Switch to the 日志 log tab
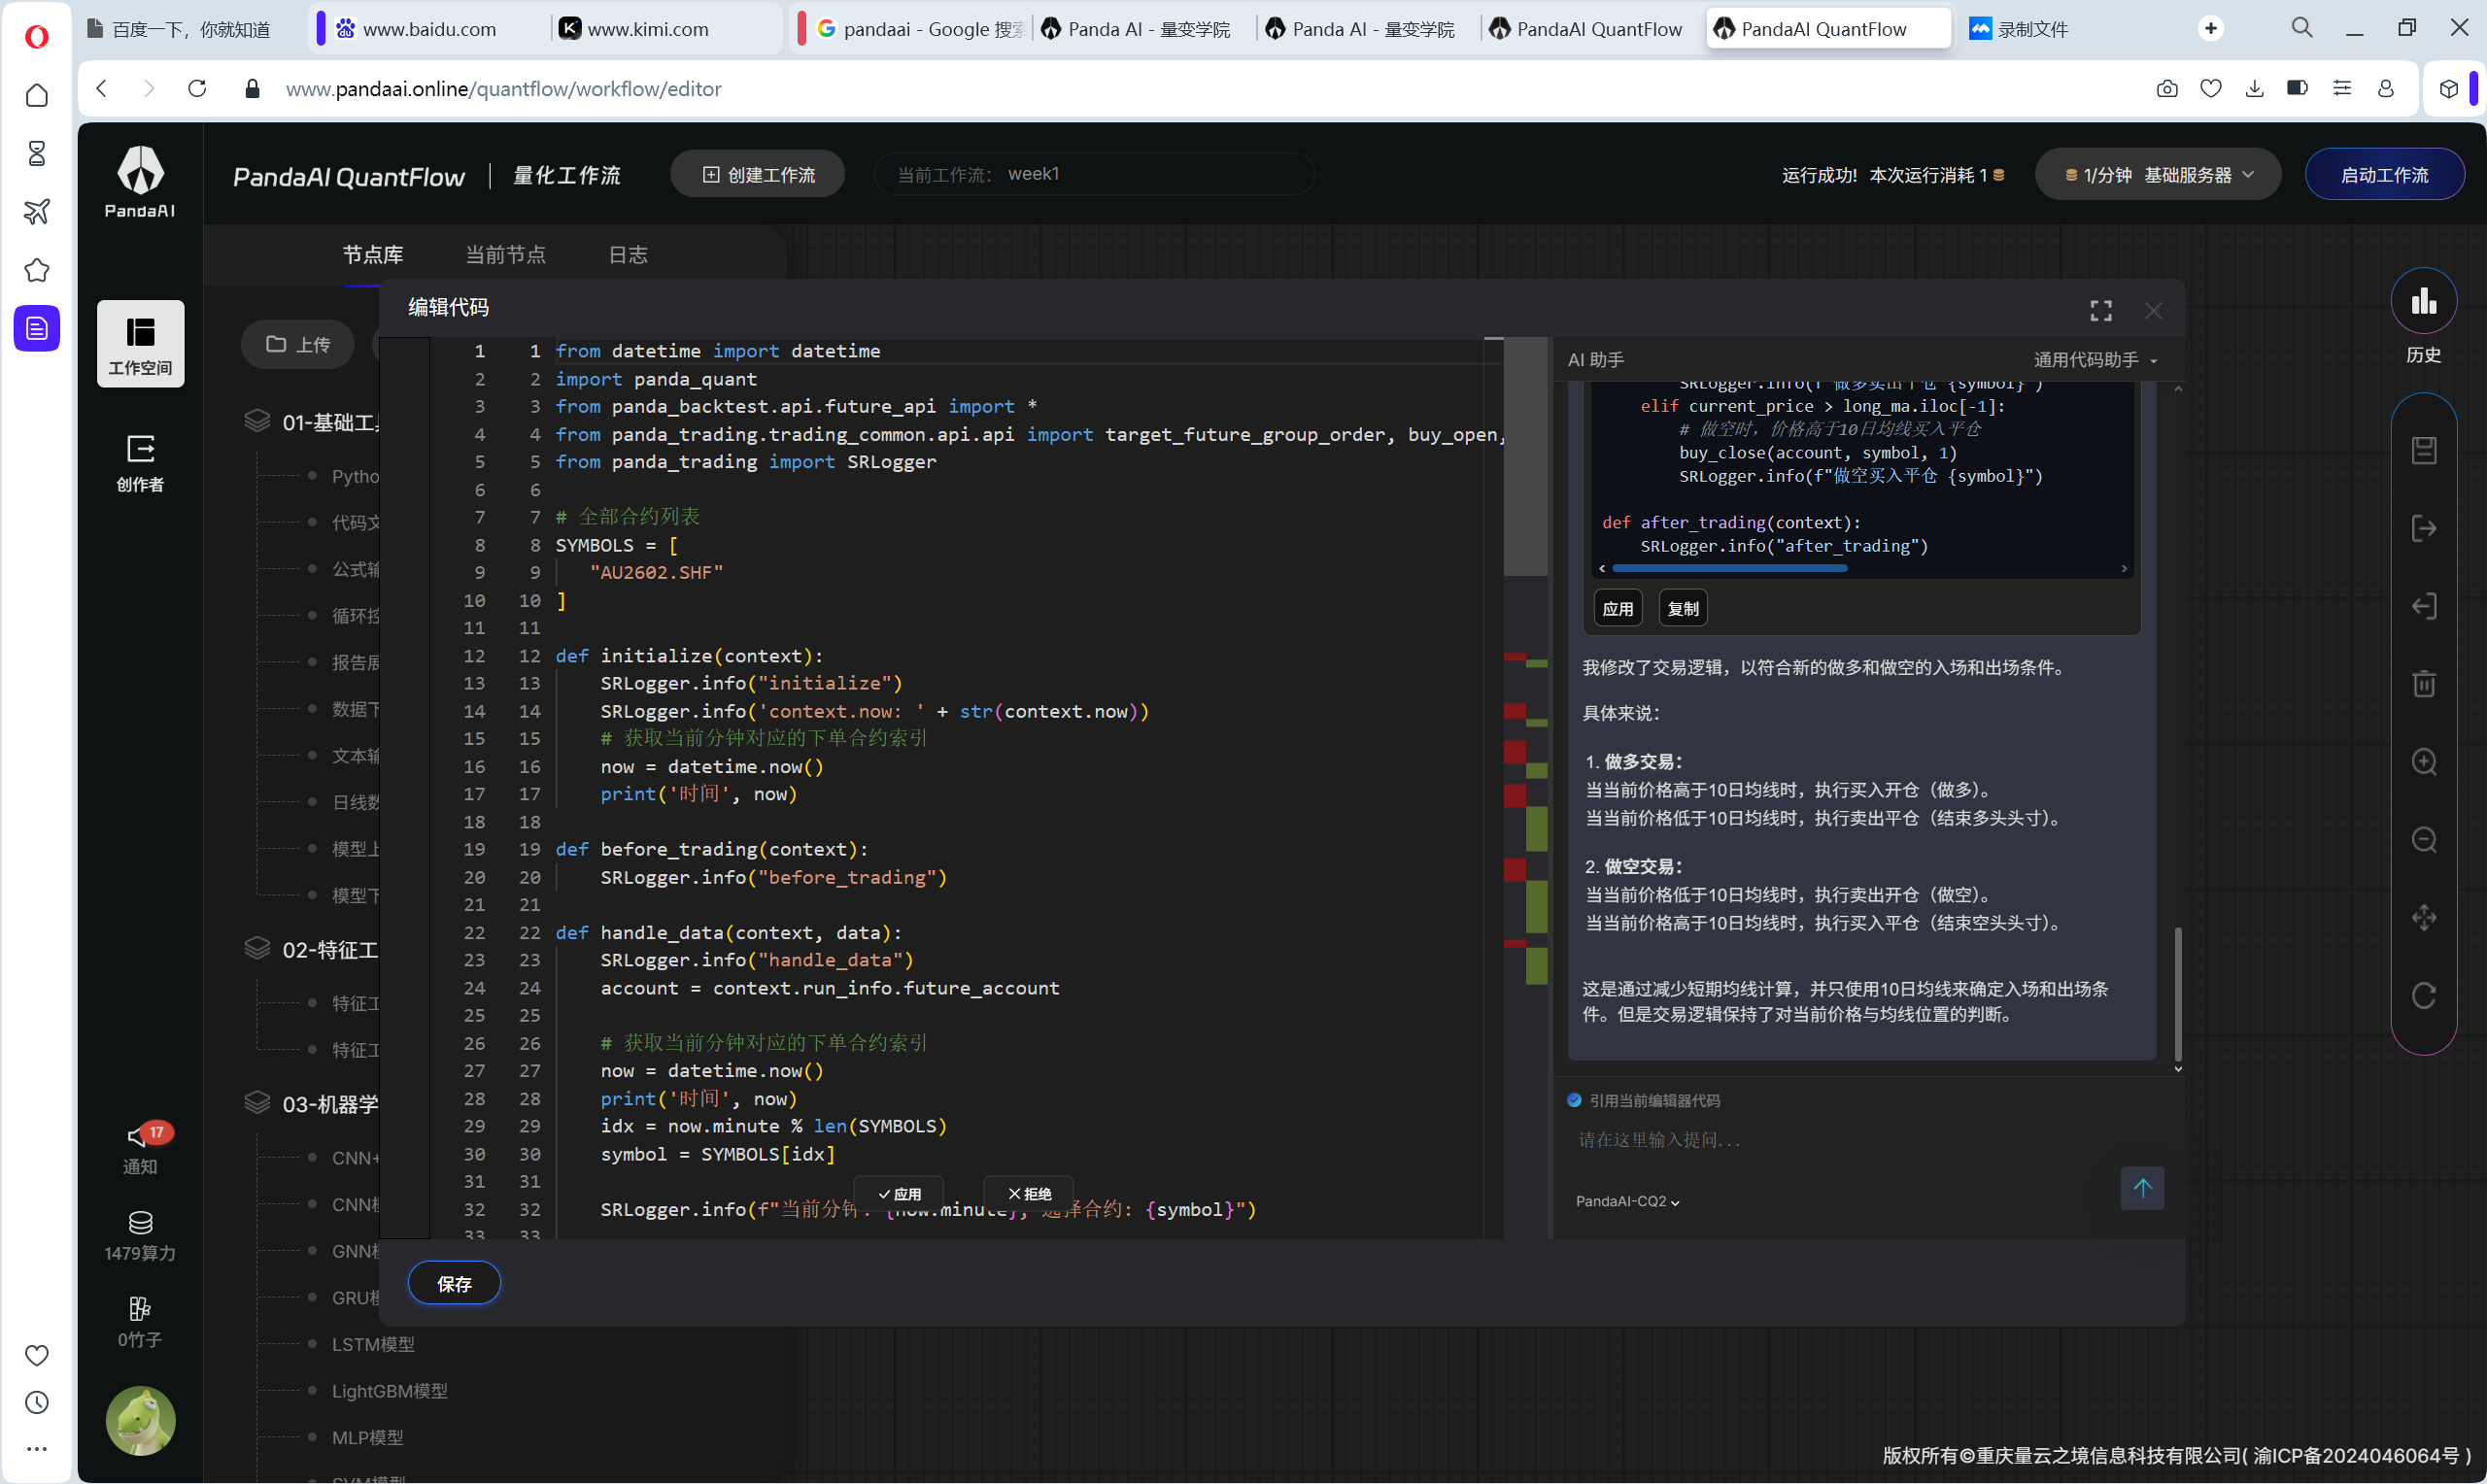The height and width of the screenshot is (1484, 2487). (x=628, y=255)
